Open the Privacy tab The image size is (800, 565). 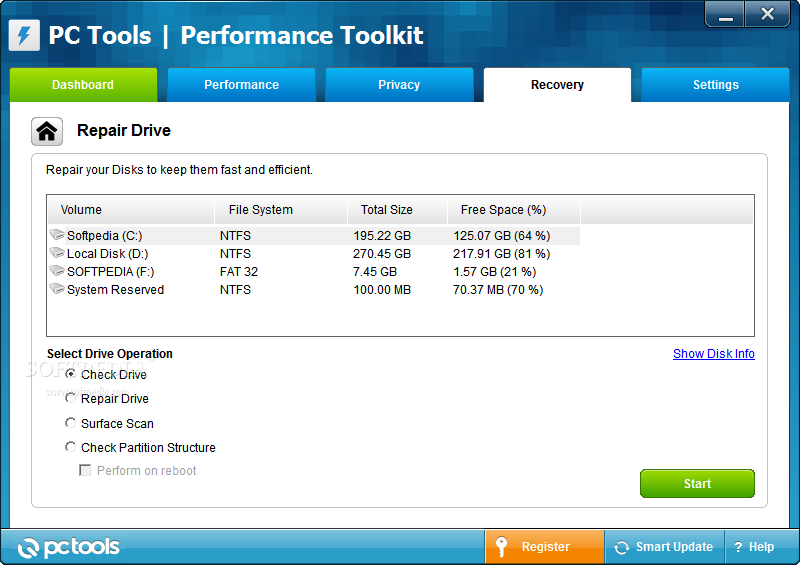(399, 85)
